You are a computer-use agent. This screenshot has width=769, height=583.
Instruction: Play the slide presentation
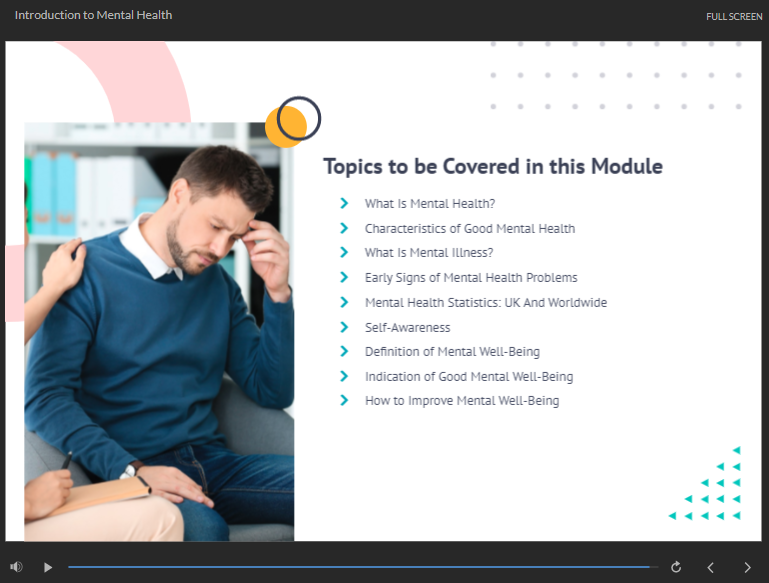(48, 567)
